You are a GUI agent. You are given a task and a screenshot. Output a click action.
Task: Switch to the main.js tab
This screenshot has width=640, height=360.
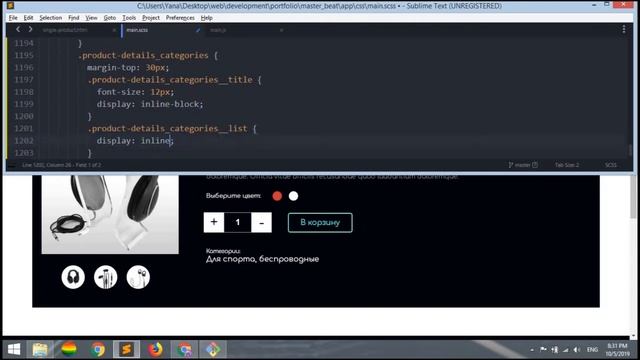pyautogui.click(x=218, y=30)
